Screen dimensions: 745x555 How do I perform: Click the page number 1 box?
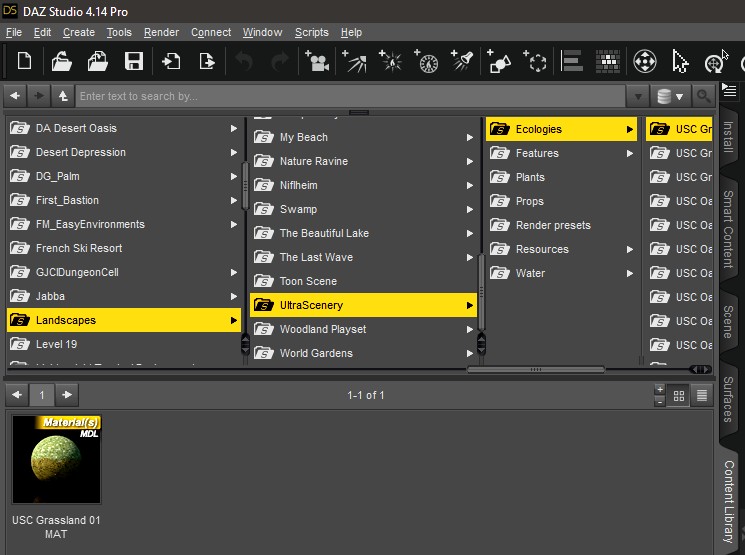coord(42,395)
